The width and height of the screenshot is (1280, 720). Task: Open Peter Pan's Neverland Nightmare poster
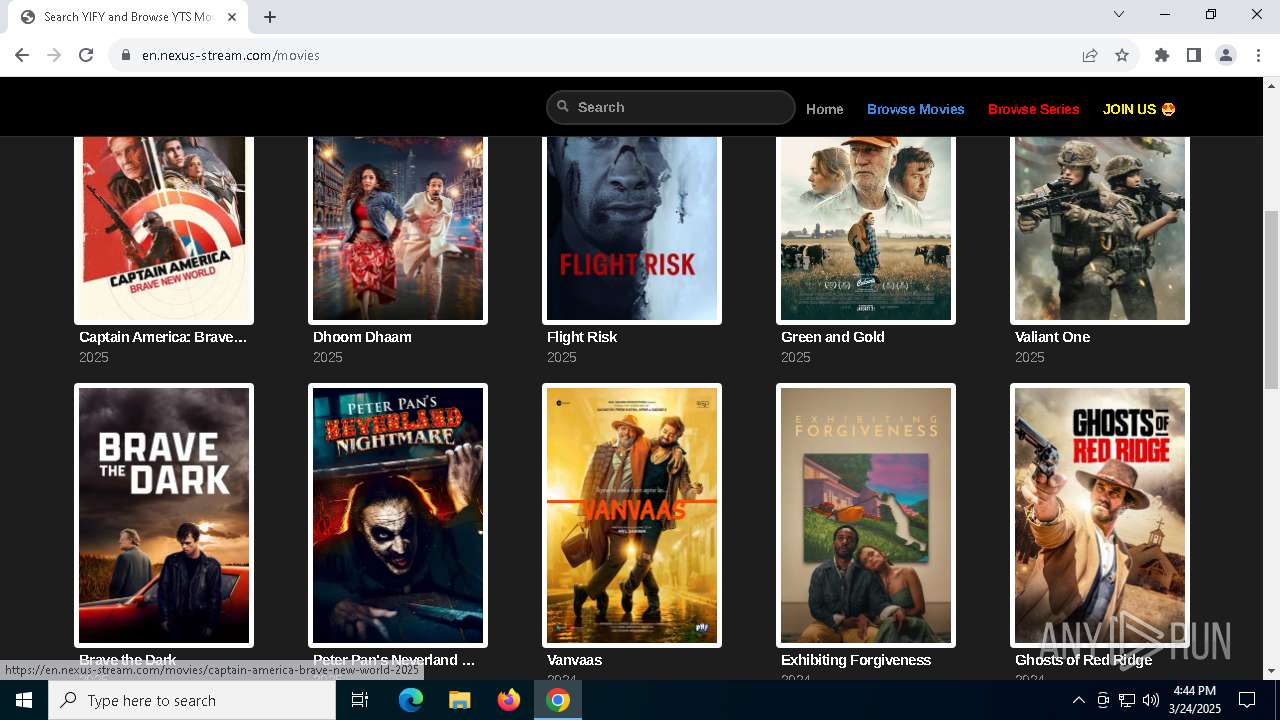point(398,515)
